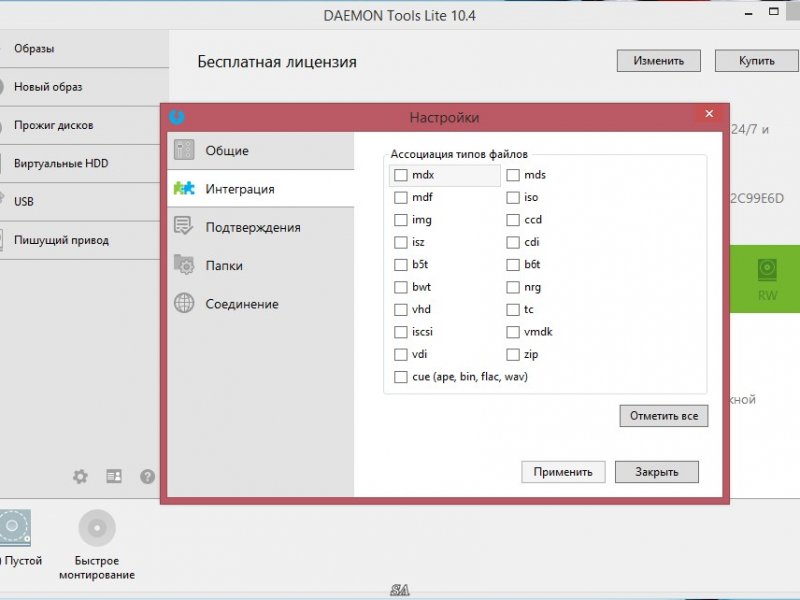
Task: Enable the vdi association
Action: (x=401, y=355)
